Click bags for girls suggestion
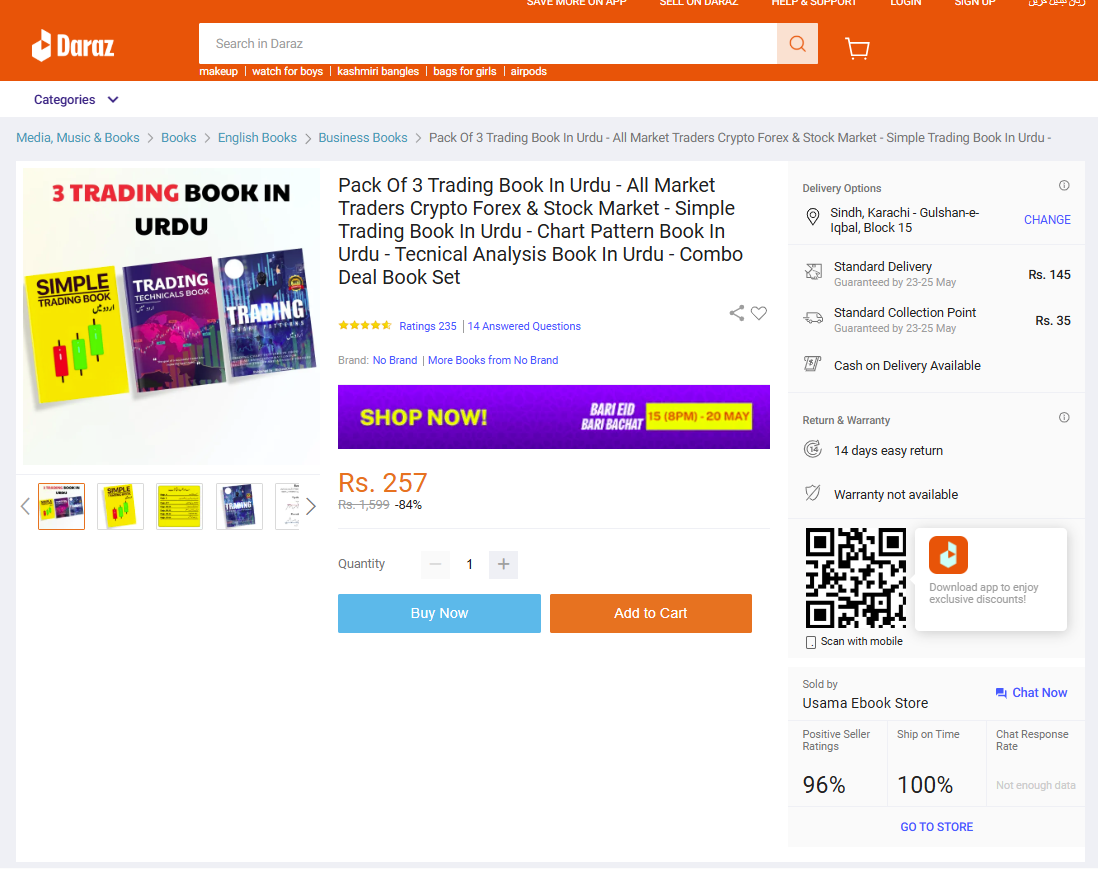This screenshot has height=869, width=1098. coord(464,71)
